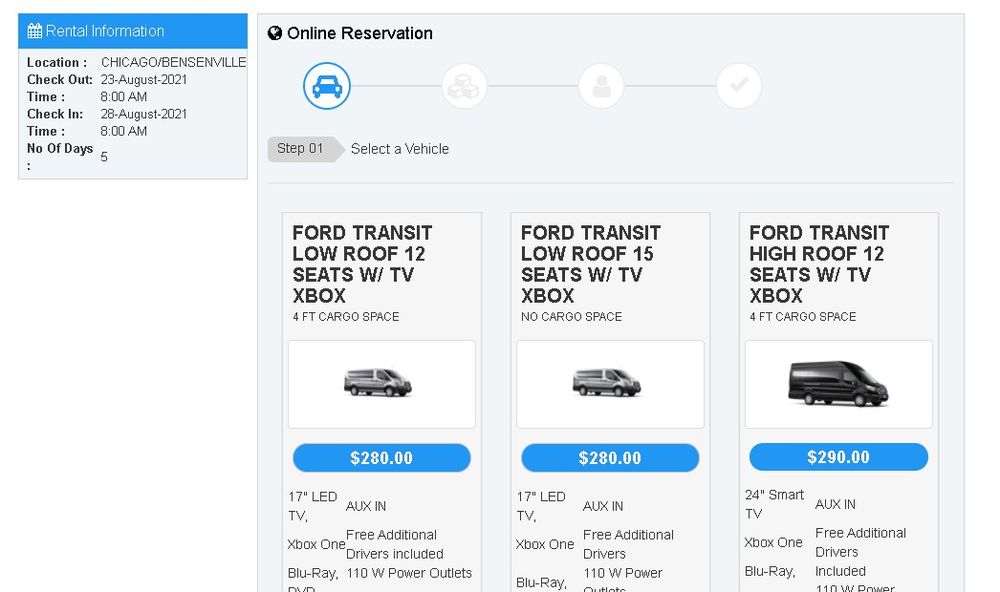This screenshot has width=1000, height=592.
Task: Open Ford Transit Low Roof 15 Seats title
Action: click(590, 264)
